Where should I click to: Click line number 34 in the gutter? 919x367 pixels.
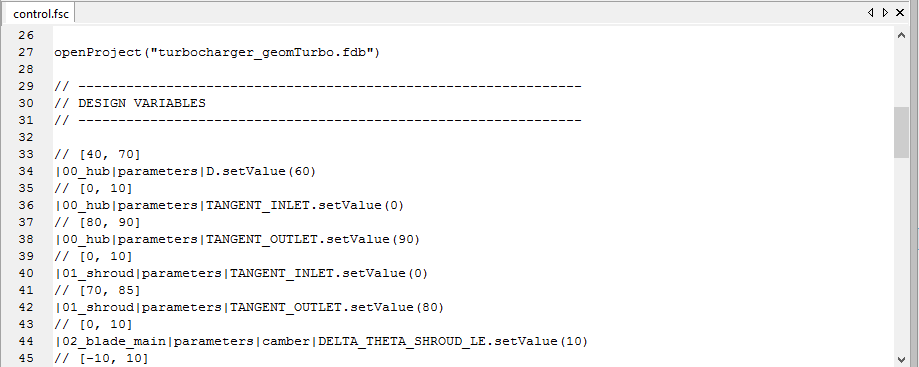25,171
